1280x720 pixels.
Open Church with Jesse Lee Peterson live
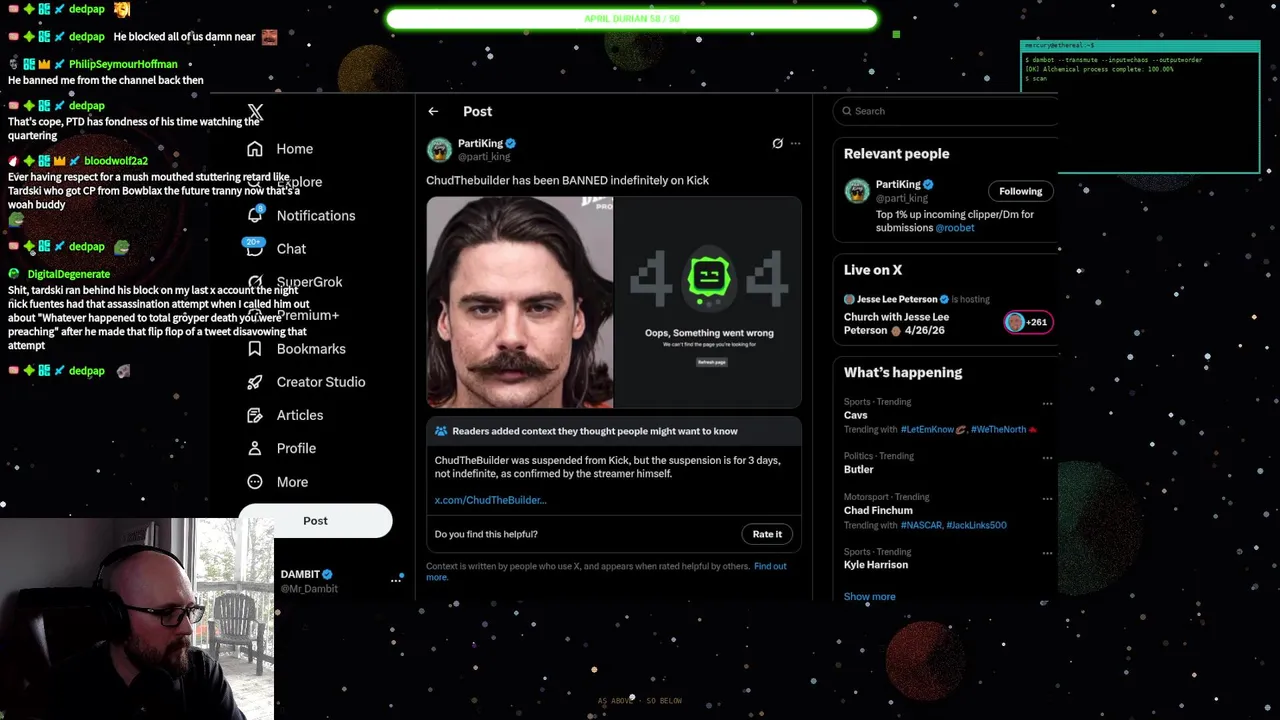896,324
